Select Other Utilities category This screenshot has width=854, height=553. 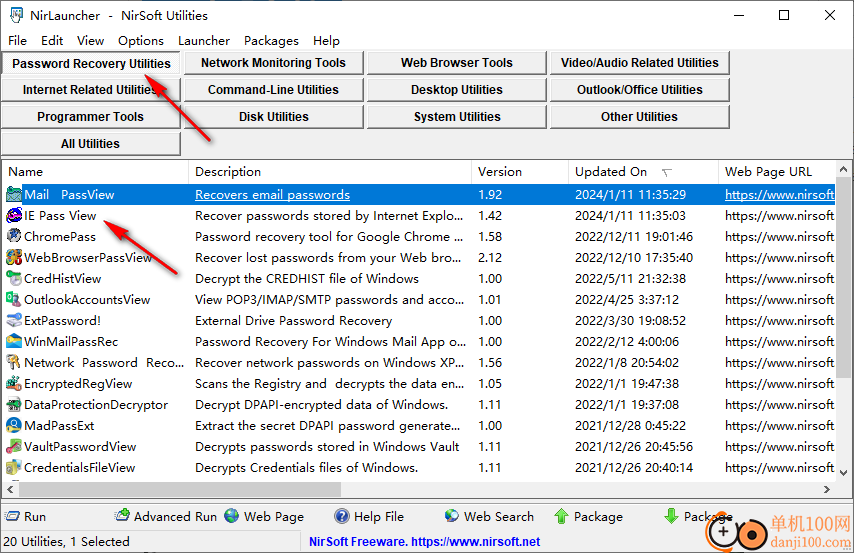coord(639,117)
